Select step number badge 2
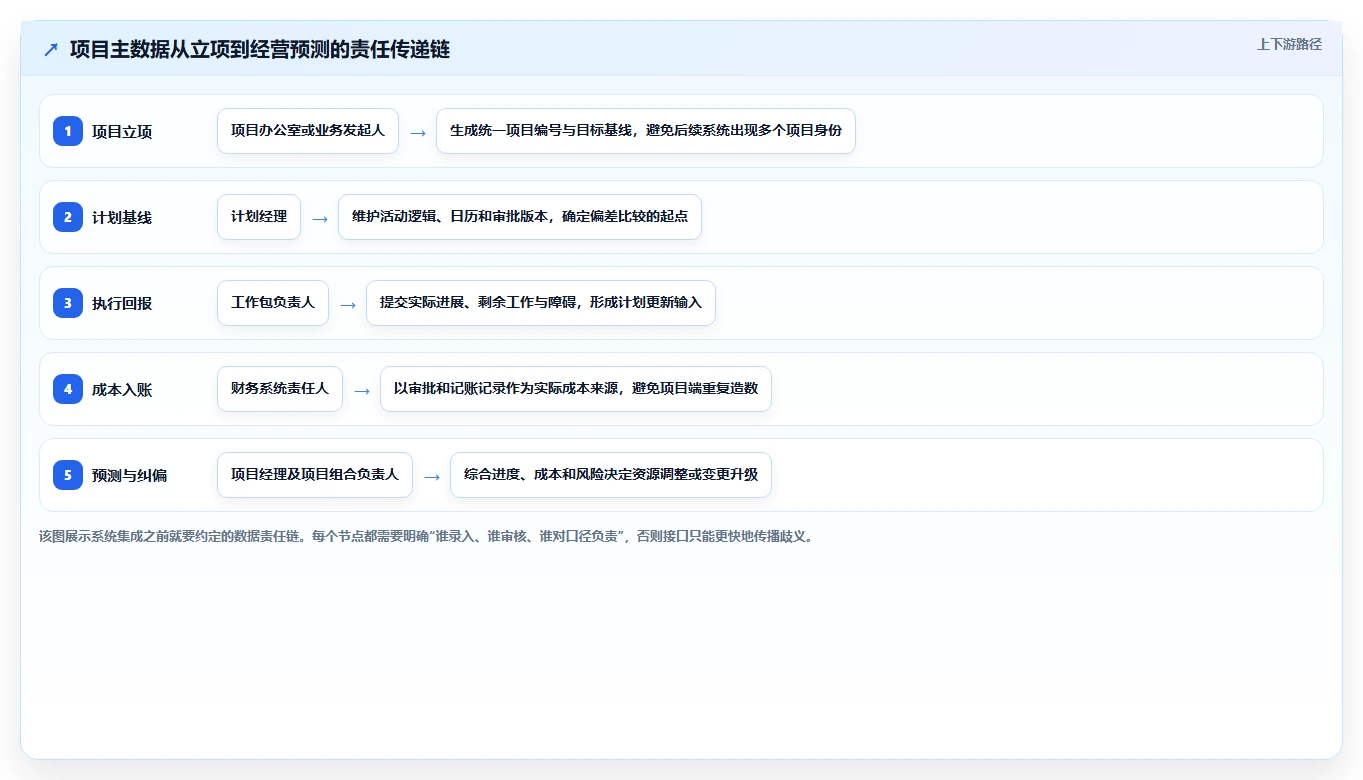Viewport: 1363px width, 780px height. [x=68, y=217]
